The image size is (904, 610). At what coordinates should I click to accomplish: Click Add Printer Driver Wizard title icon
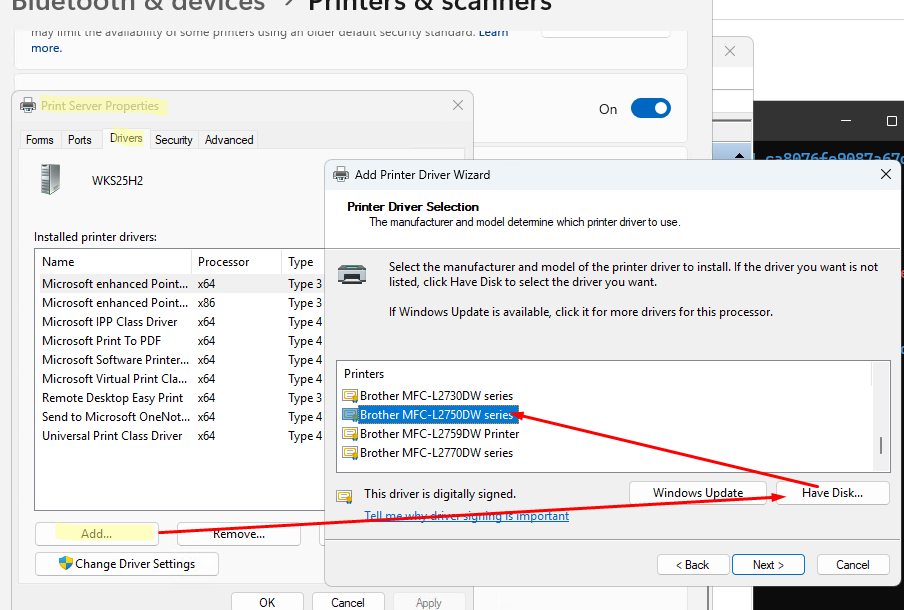coord(341,174)
